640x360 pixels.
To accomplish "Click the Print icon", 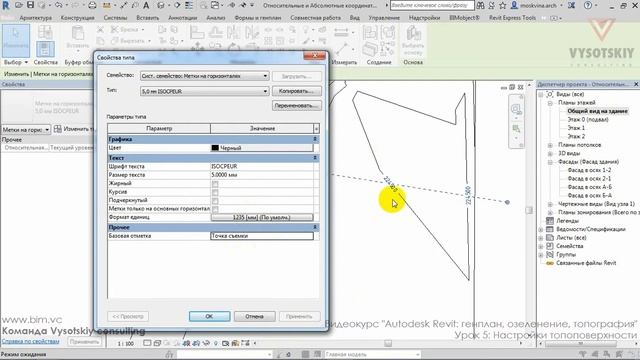I will coord(93,6).
